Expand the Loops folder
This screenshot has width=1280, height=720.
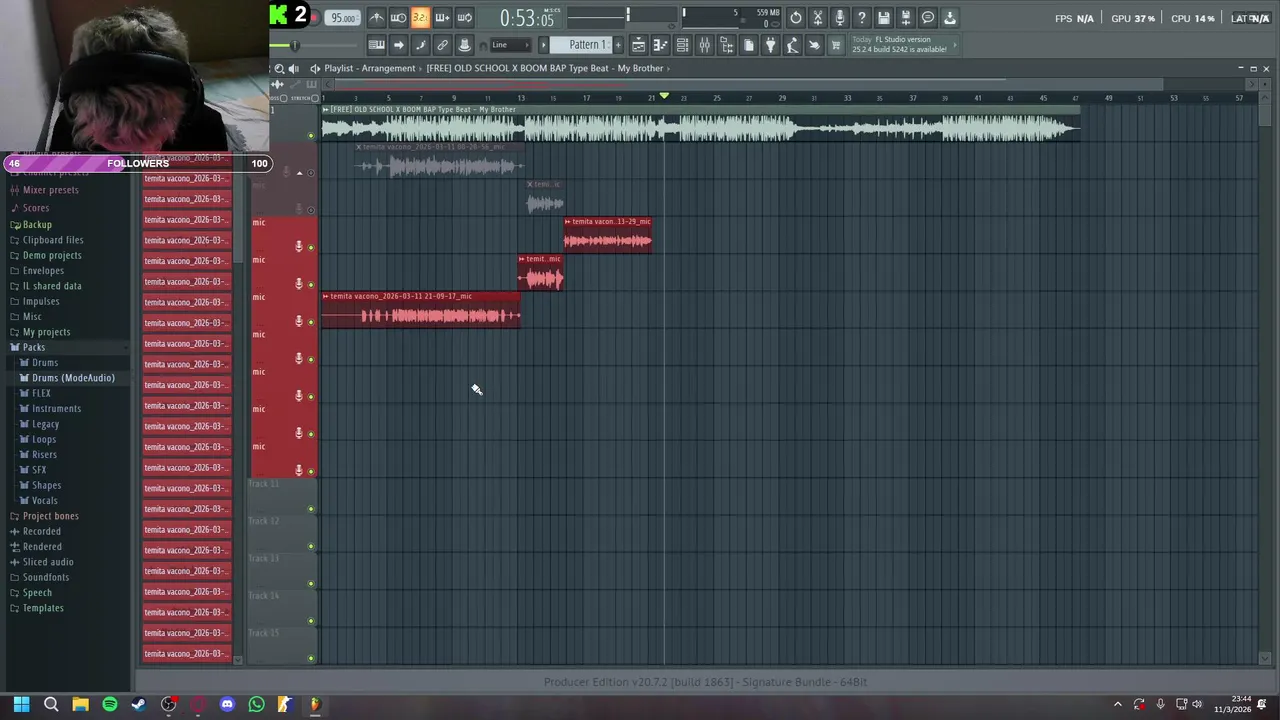44,439
